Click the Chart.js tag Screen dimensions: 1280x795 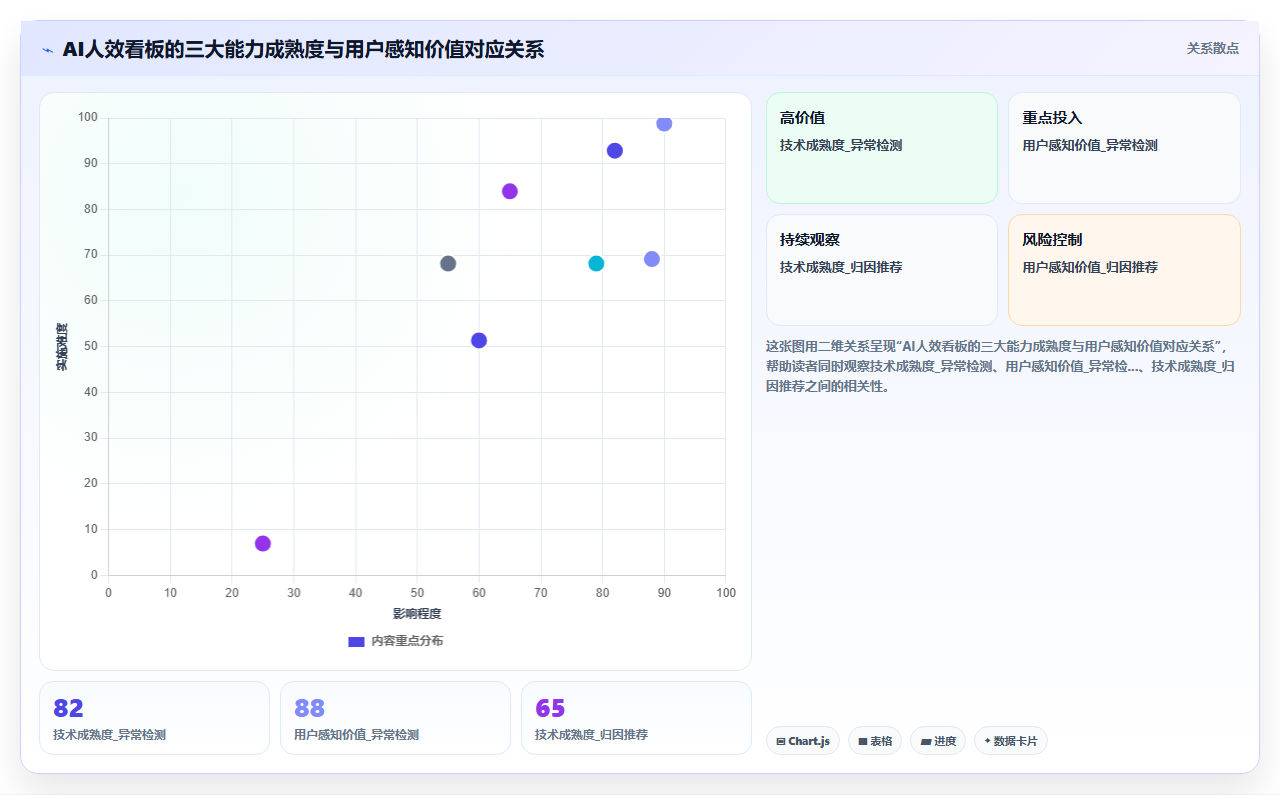(x=803, y=741)
